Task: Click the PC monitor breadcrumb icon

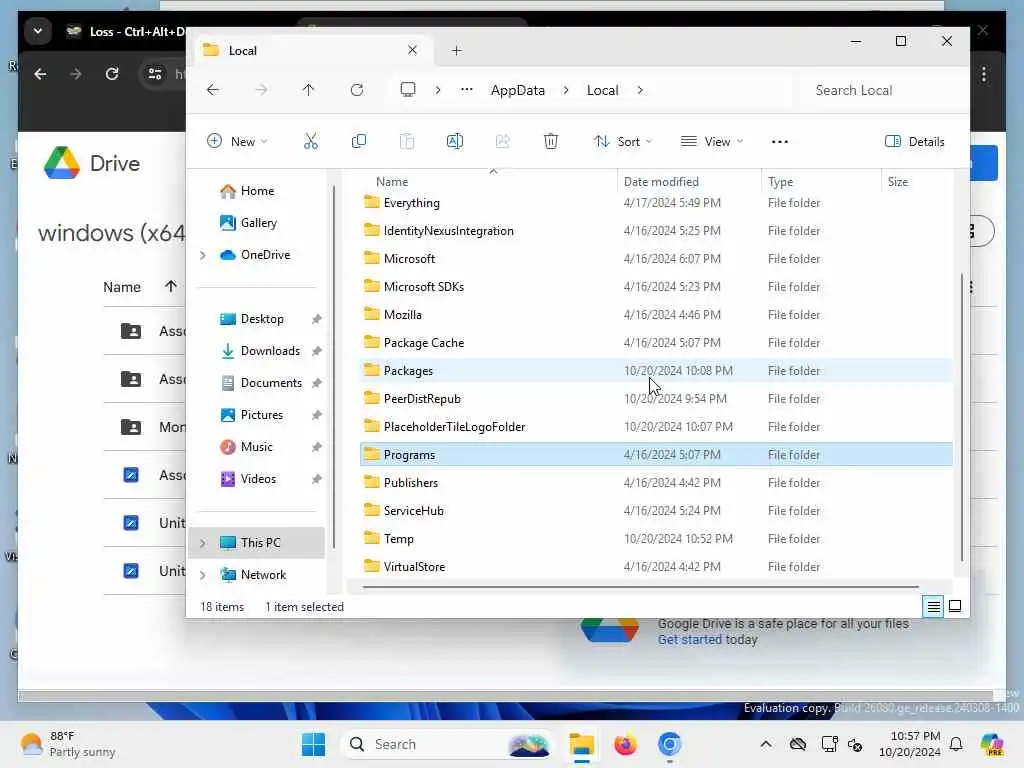Action: (x=408, y=89)
